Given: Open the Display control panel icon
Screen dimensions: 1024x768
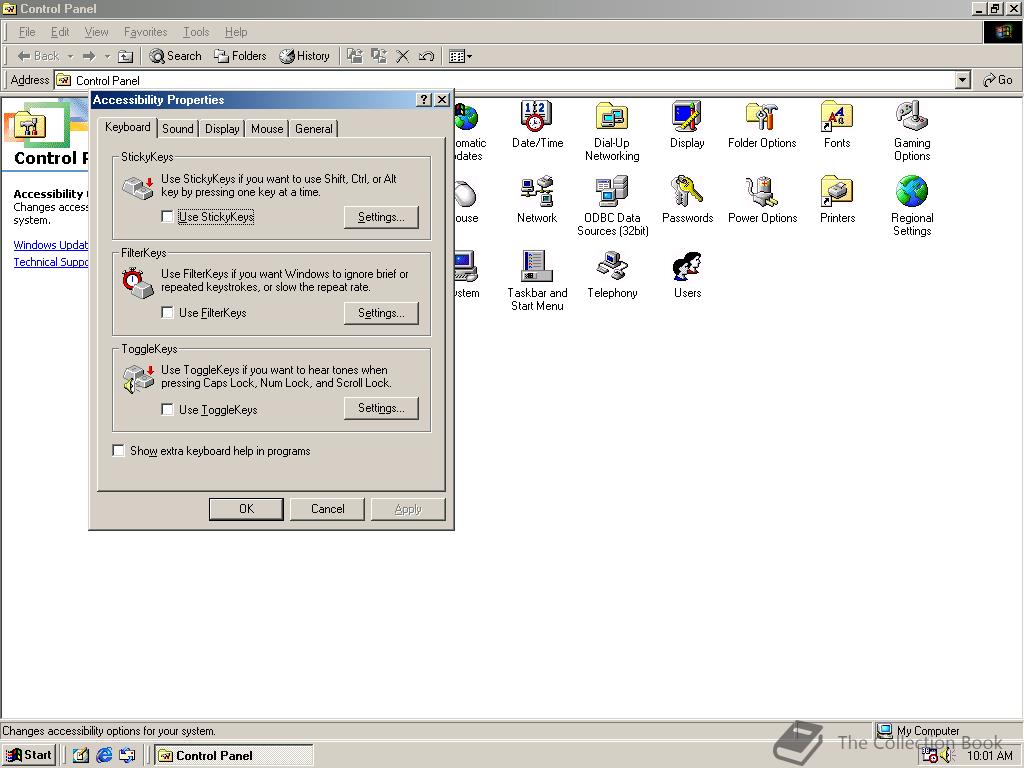Looking at the screenshot, I should [x=687, y=124].
